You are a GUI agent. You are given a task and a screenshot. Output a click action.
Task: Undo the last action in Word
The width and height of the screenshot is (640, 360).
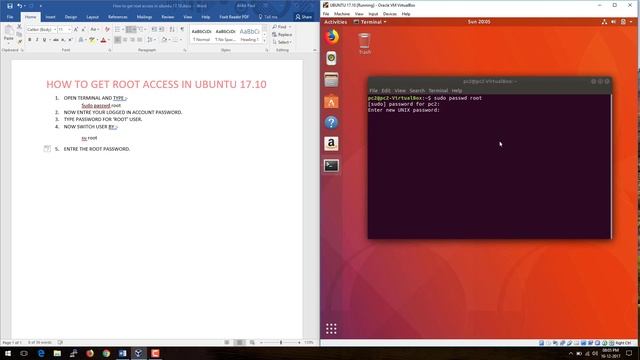[19, 6]
